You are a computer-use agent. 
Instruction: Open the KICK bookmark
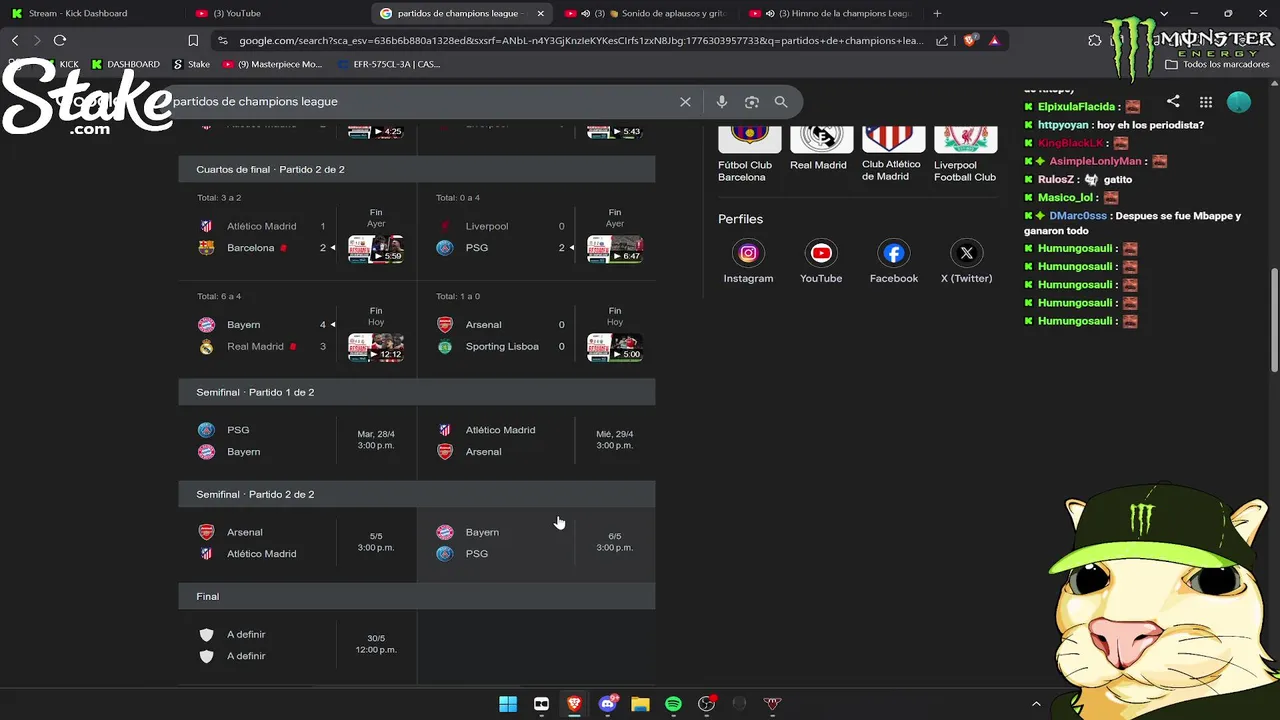click(60, 64)
